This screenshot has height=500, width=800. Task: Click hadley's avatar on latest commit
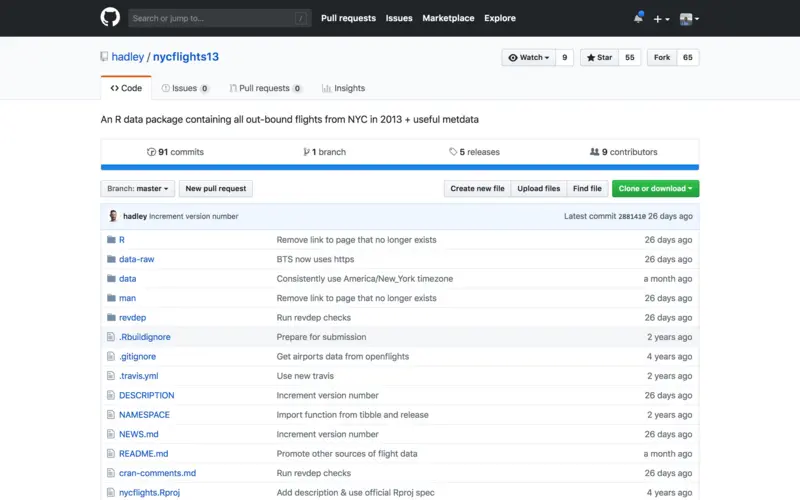[x=113, y=216]
